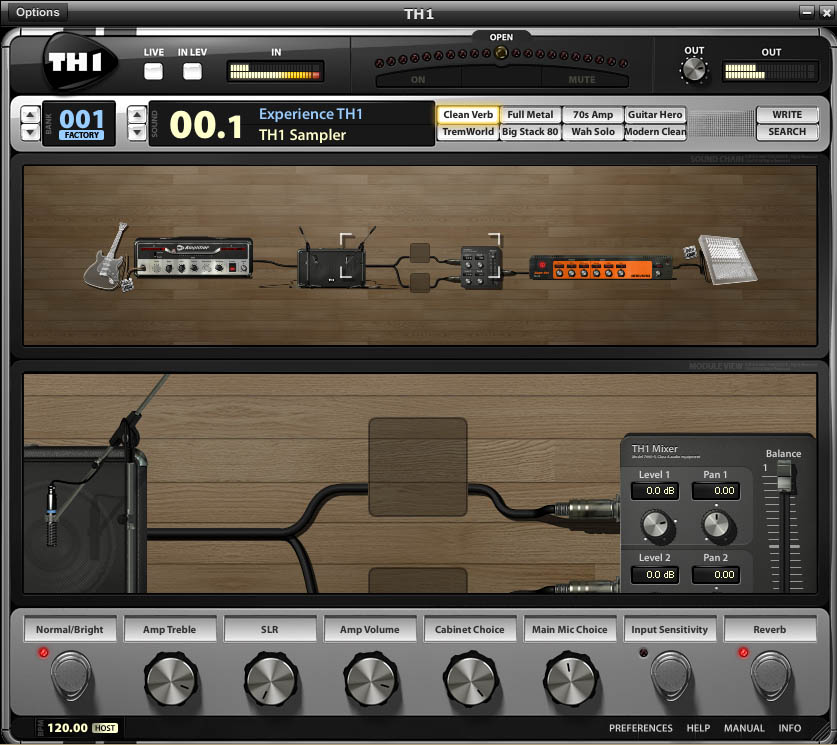
Task: Click the Pan 1 knob in mixer
Action: pos(717,525)
